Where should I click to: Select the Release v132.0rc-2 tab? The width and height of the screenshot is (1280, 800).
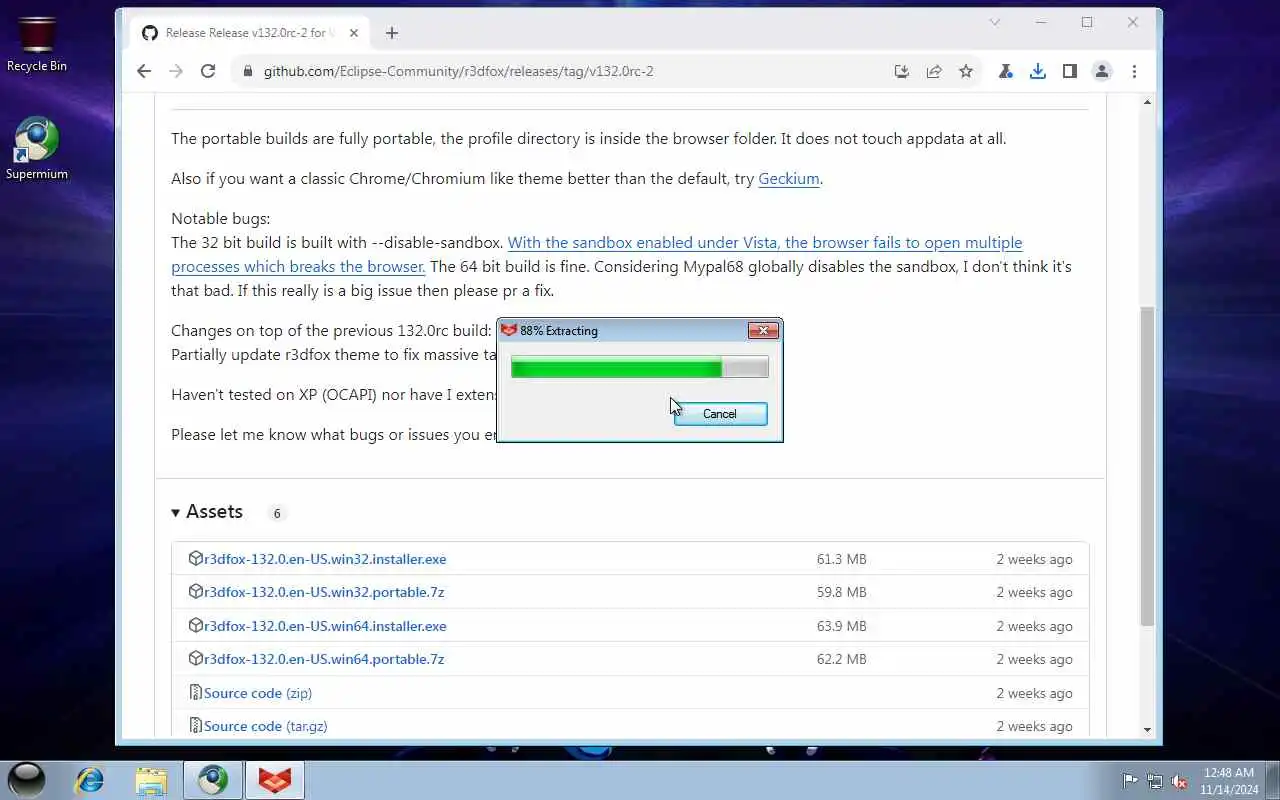(x=250, y=33)
